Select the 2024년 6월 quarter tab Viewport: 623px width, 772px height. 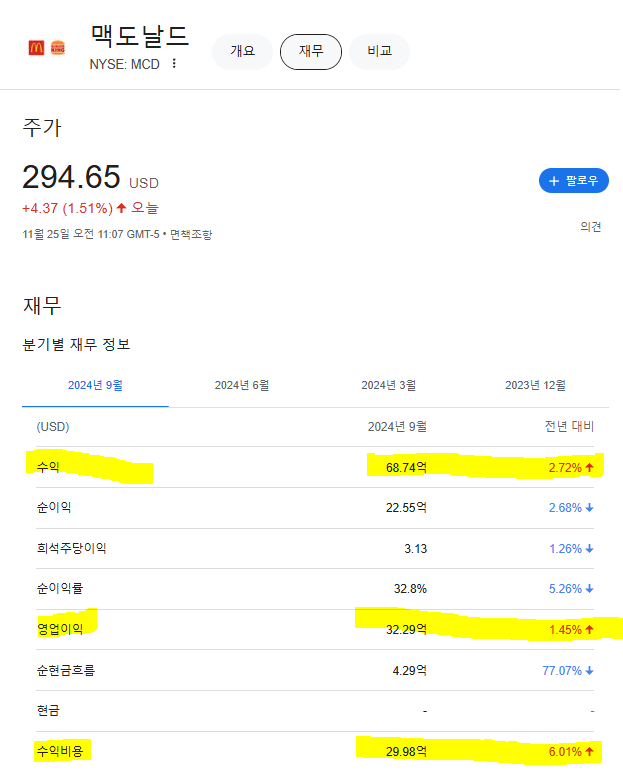tap(242, 386)
